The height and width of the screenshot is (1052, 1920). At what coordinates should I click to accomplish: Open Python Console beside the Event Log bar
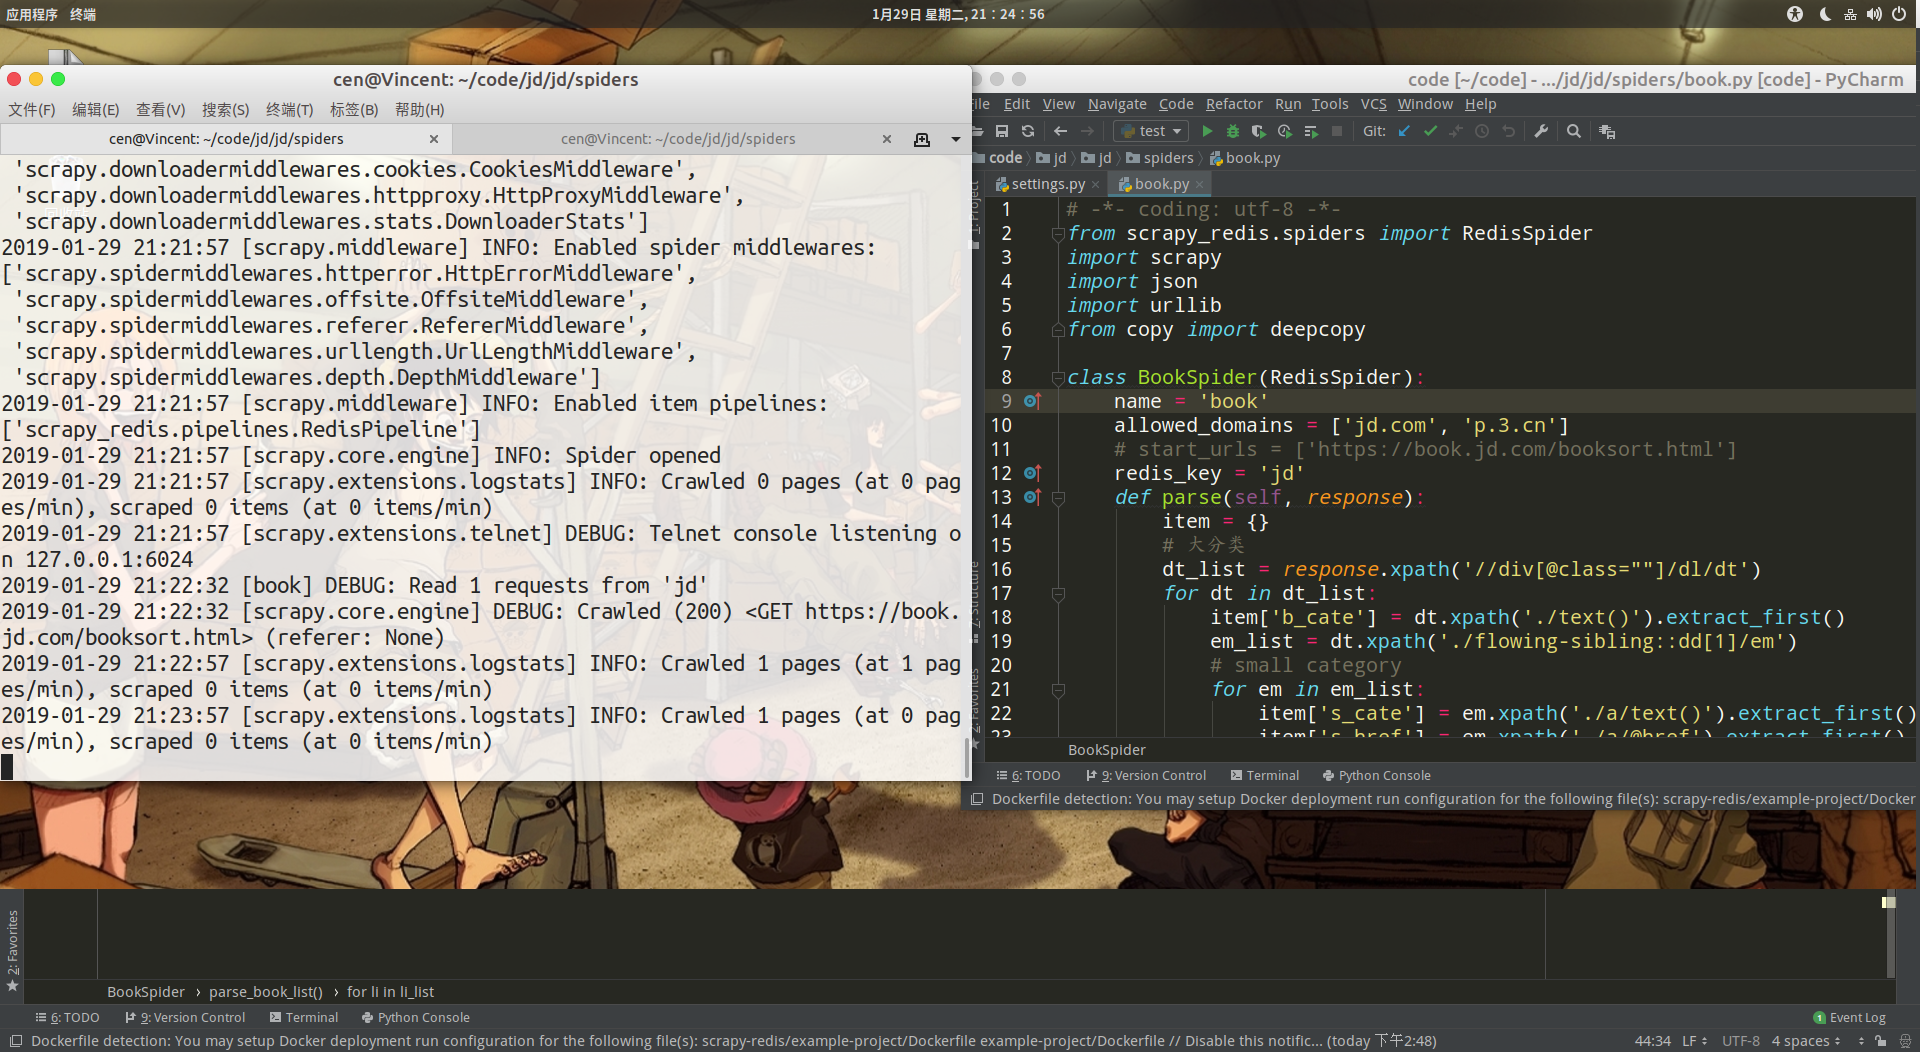coord(415,1018)
